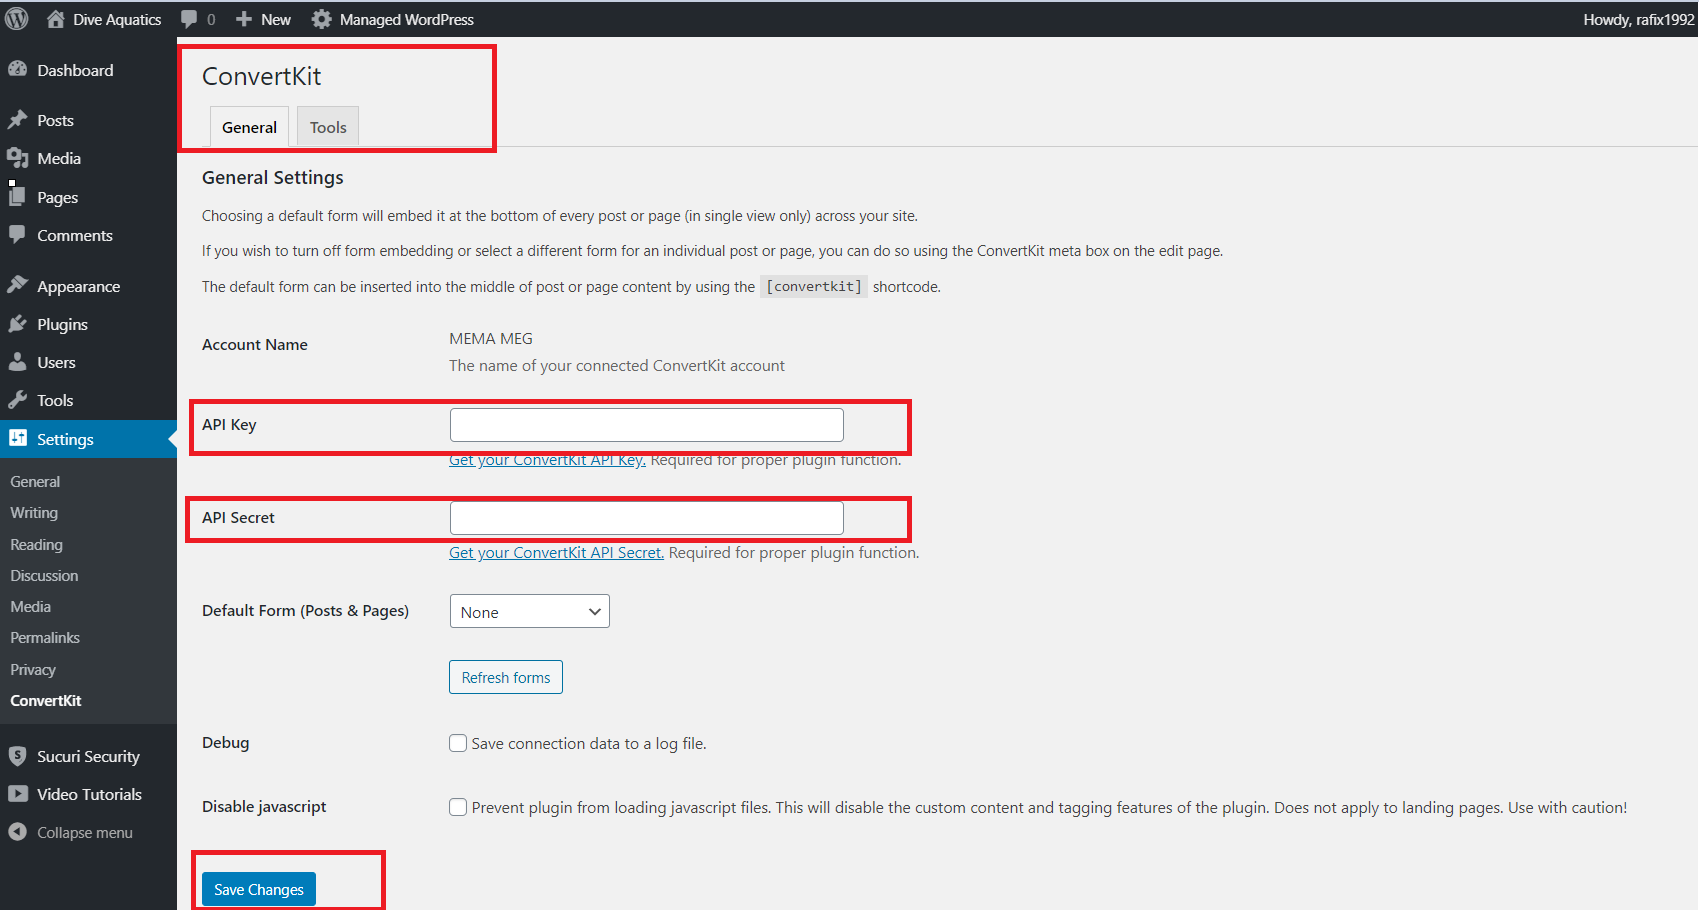
Task: Select the Posts menu icon
Action: 19,119
